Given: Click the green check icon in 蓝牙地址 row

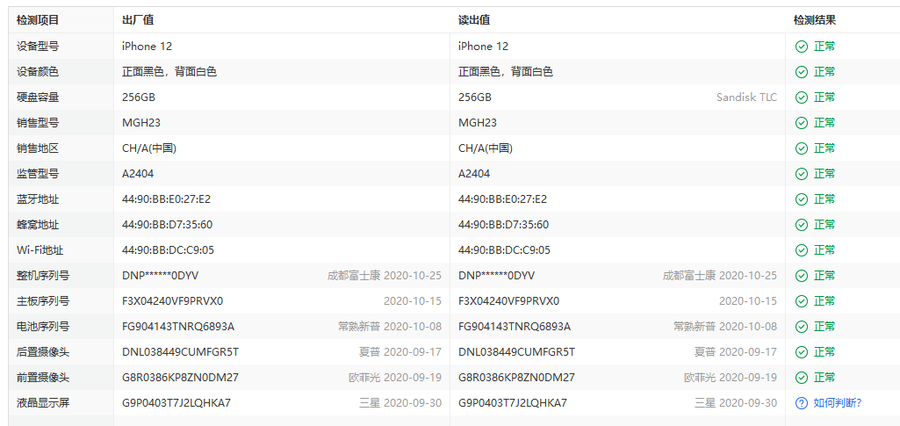Looking at the screenshot, I should [x=801, y=199].
